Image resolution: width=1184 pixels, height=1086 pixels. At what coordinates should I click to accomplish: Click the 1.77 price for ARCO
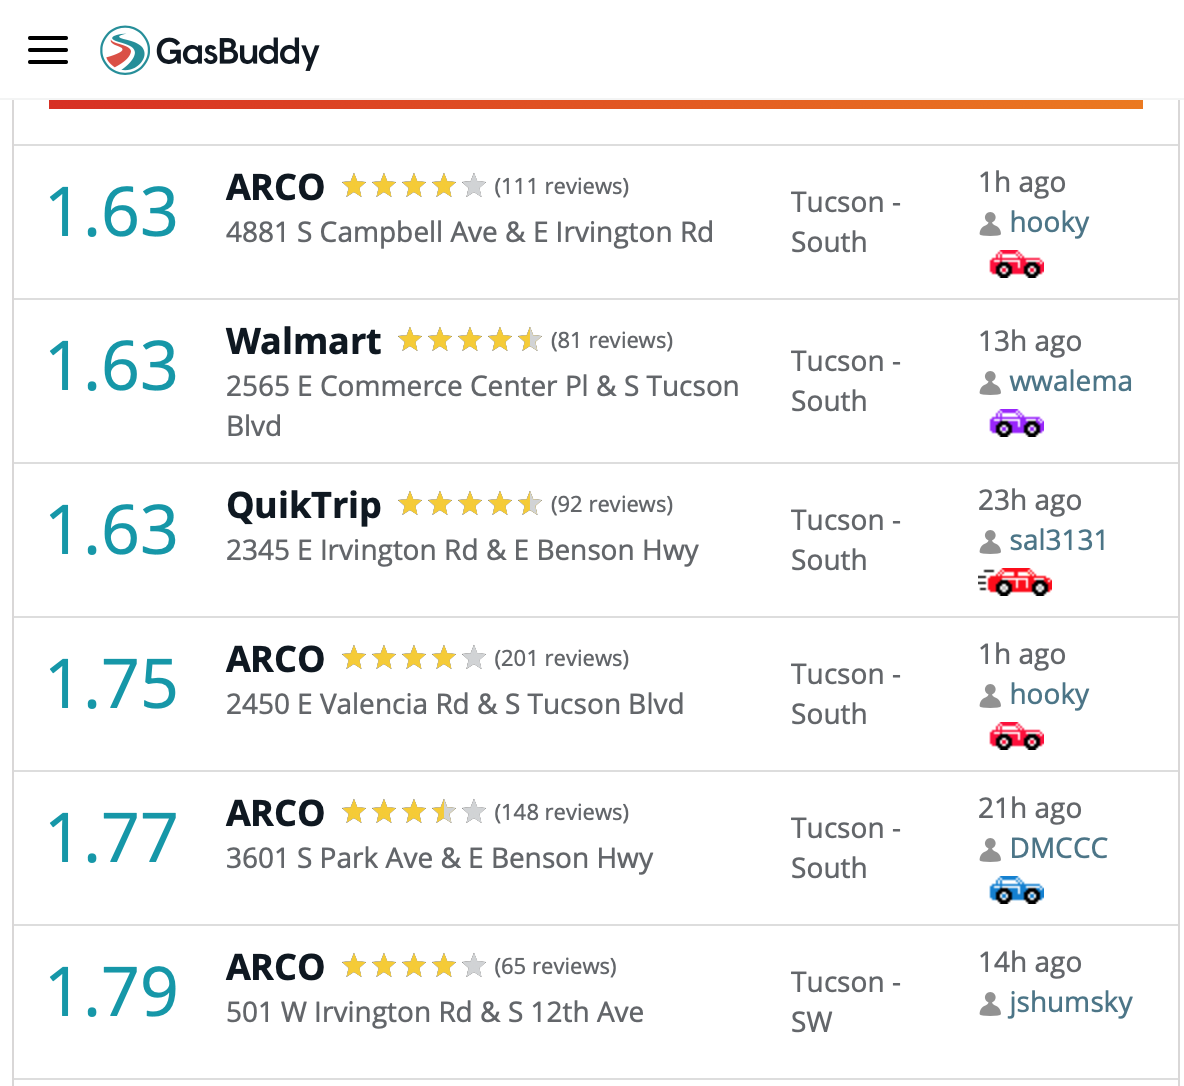(113, 837)
